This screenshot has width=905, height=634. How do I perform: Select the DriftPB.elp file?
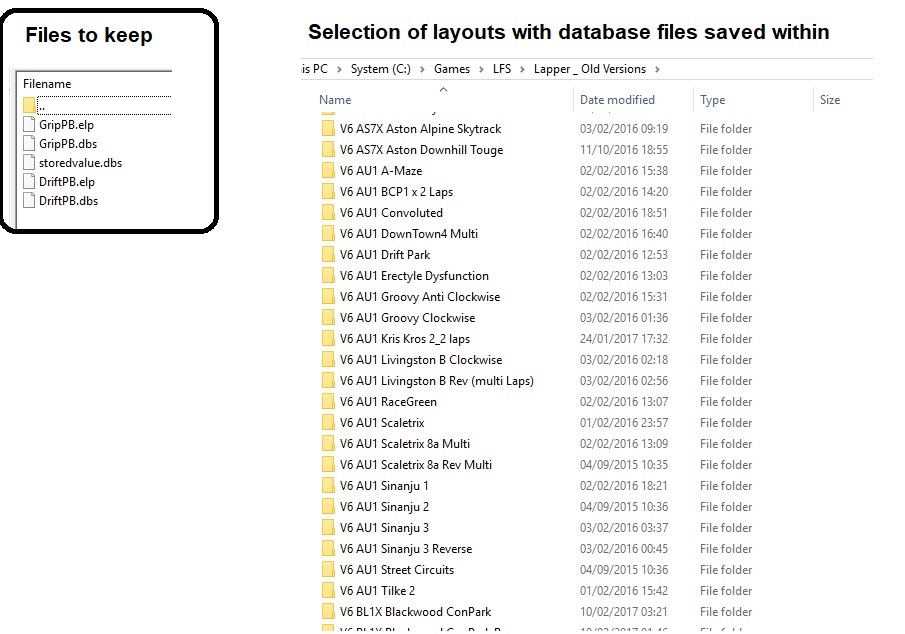pos(67,182)
